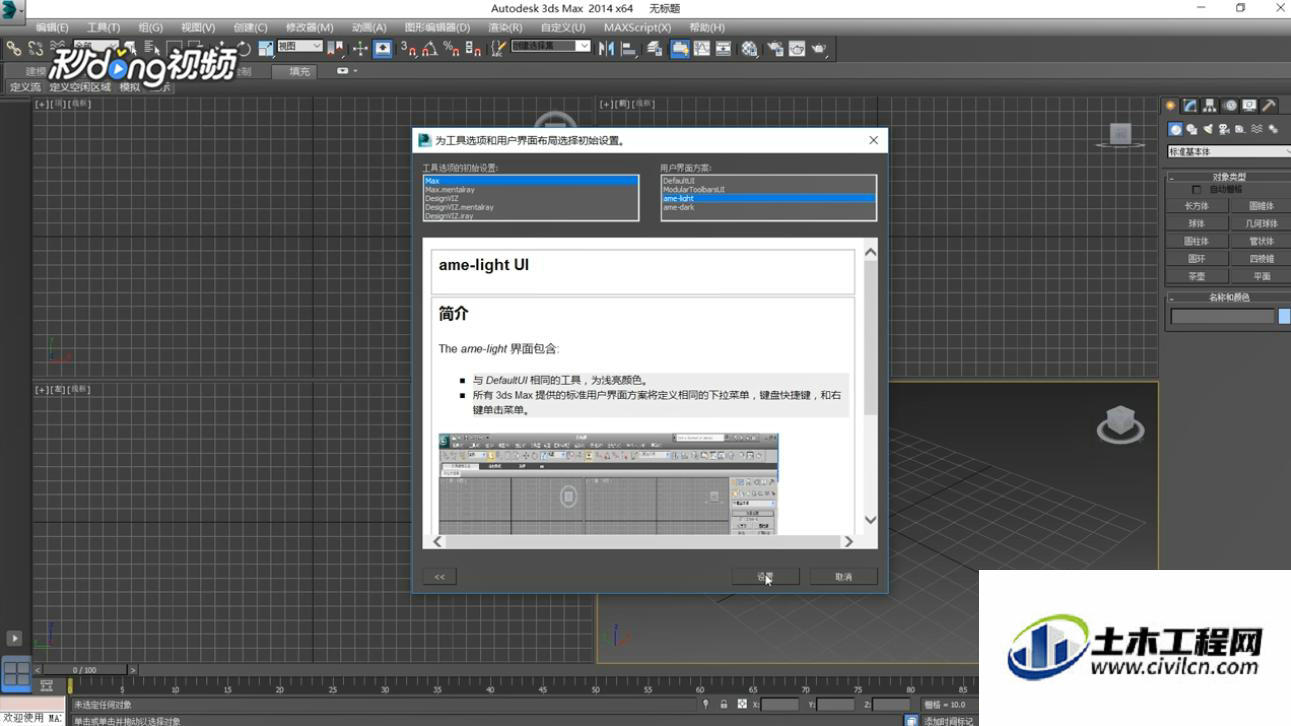
Task: Create a 茶壶 primitive
Action: tap(1196, 276)
